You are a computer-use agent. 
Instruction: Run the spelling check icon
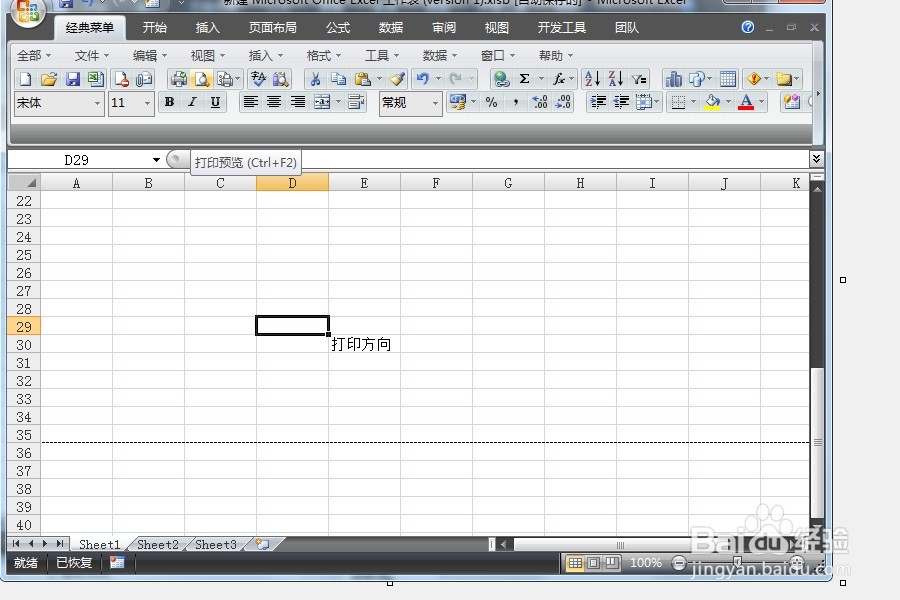click(x=258, y=79)
